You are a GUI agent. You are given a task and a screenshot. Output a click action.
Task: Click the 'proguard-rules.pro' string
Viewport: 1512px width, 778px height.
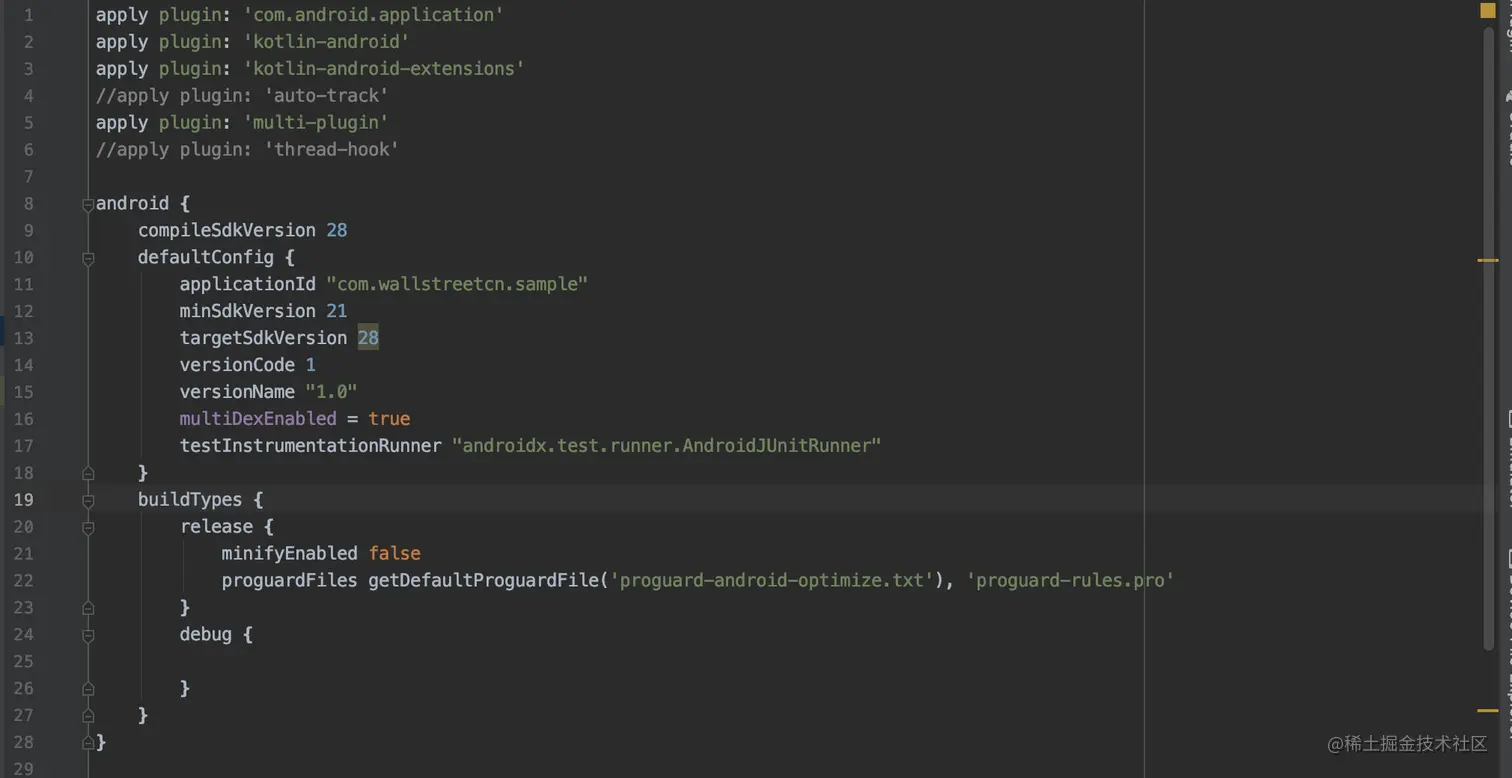[1070, 581]
